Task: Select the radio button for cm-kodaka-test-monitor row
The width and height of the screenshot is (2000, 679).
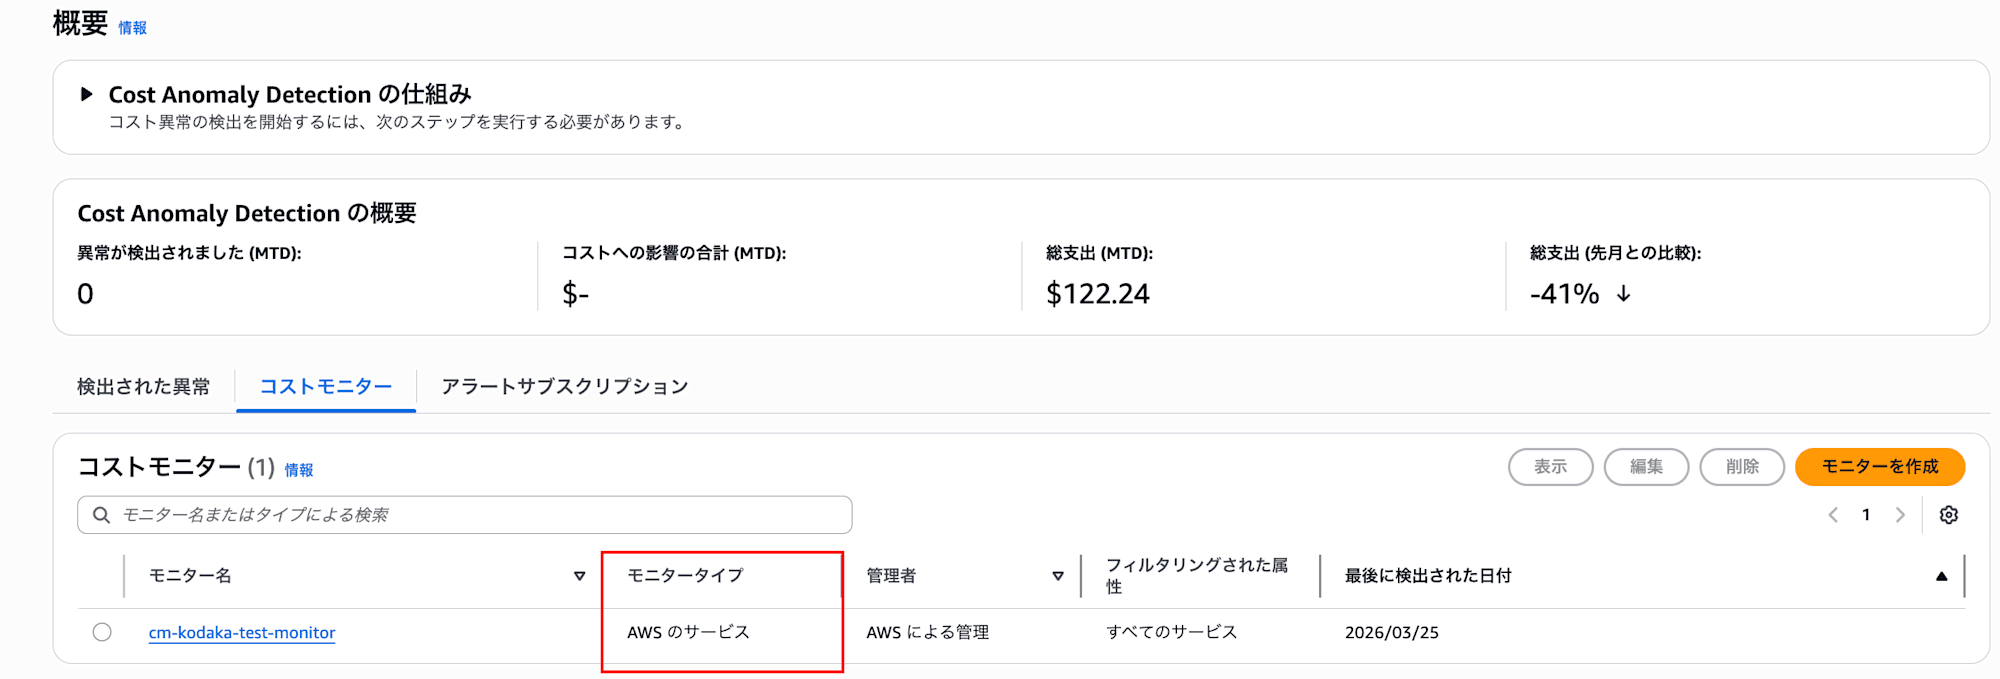Action: pyautogui.click(x=100, y=632)
